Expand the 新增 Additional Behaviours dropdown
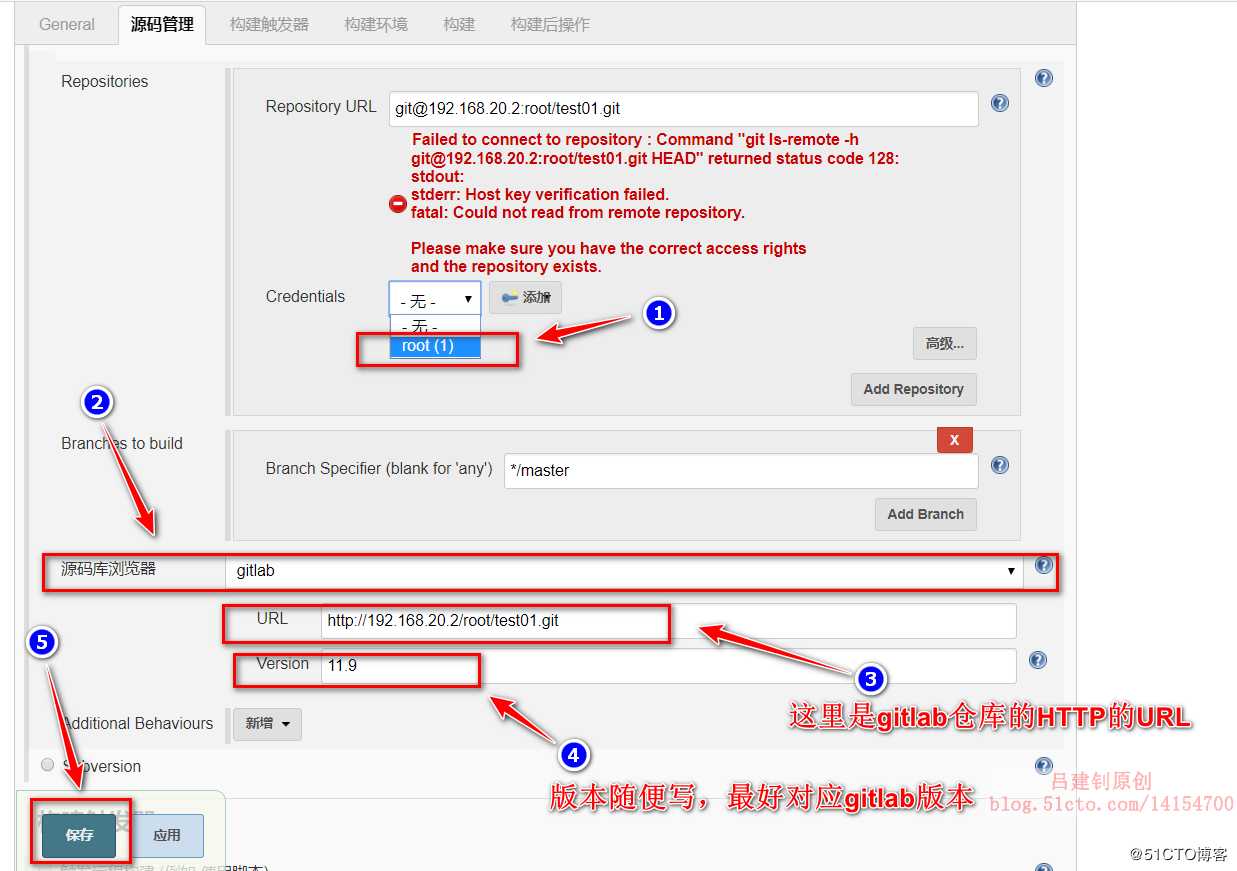Viewport: 1237px width, 871px height. [x=267, y=724]
